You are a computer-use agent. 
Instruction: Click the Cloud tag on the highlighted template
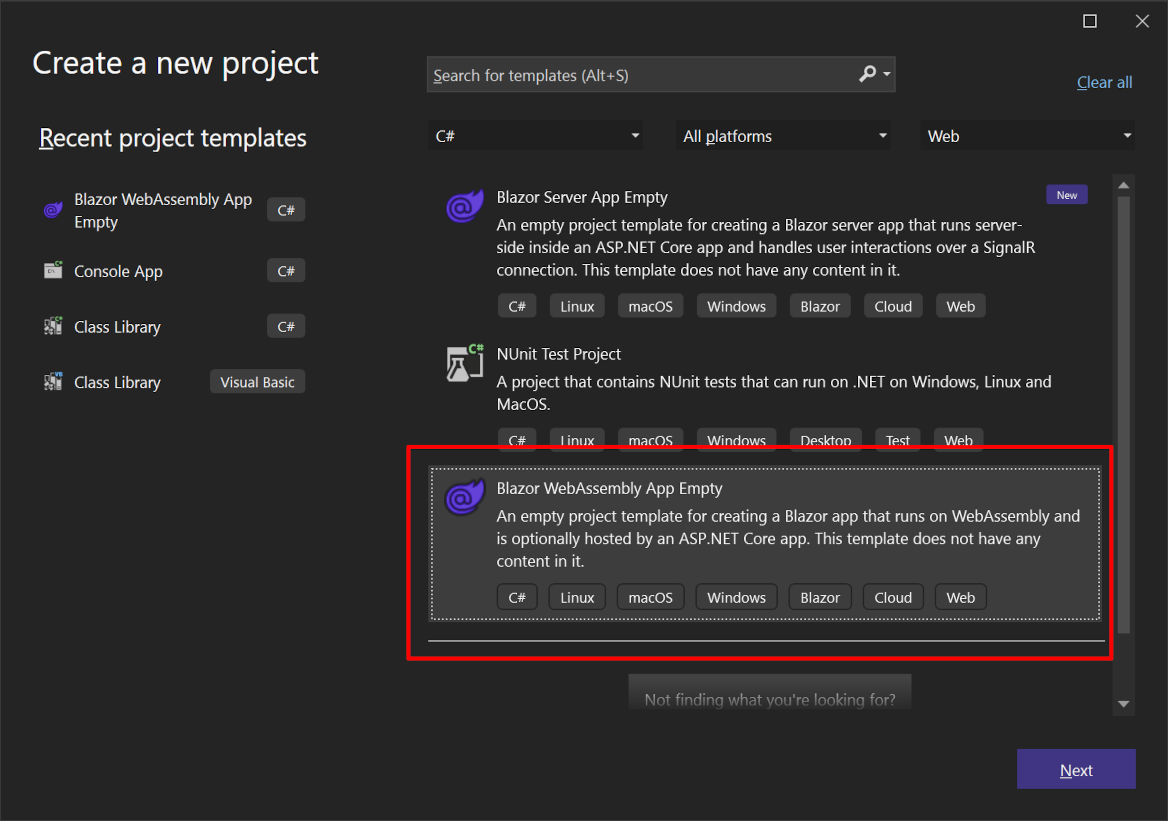(892, 596)
